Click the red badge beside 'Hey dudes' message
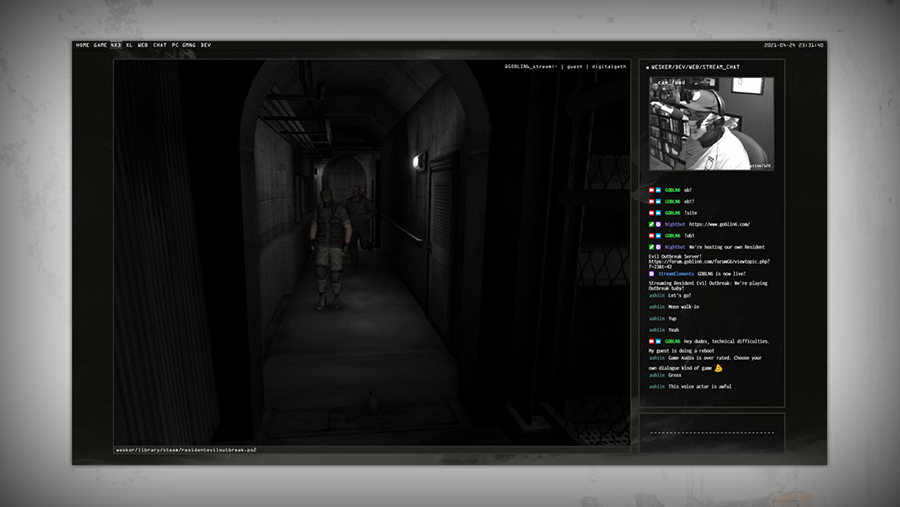Screen dimensions: 900x507 point(651,341)
